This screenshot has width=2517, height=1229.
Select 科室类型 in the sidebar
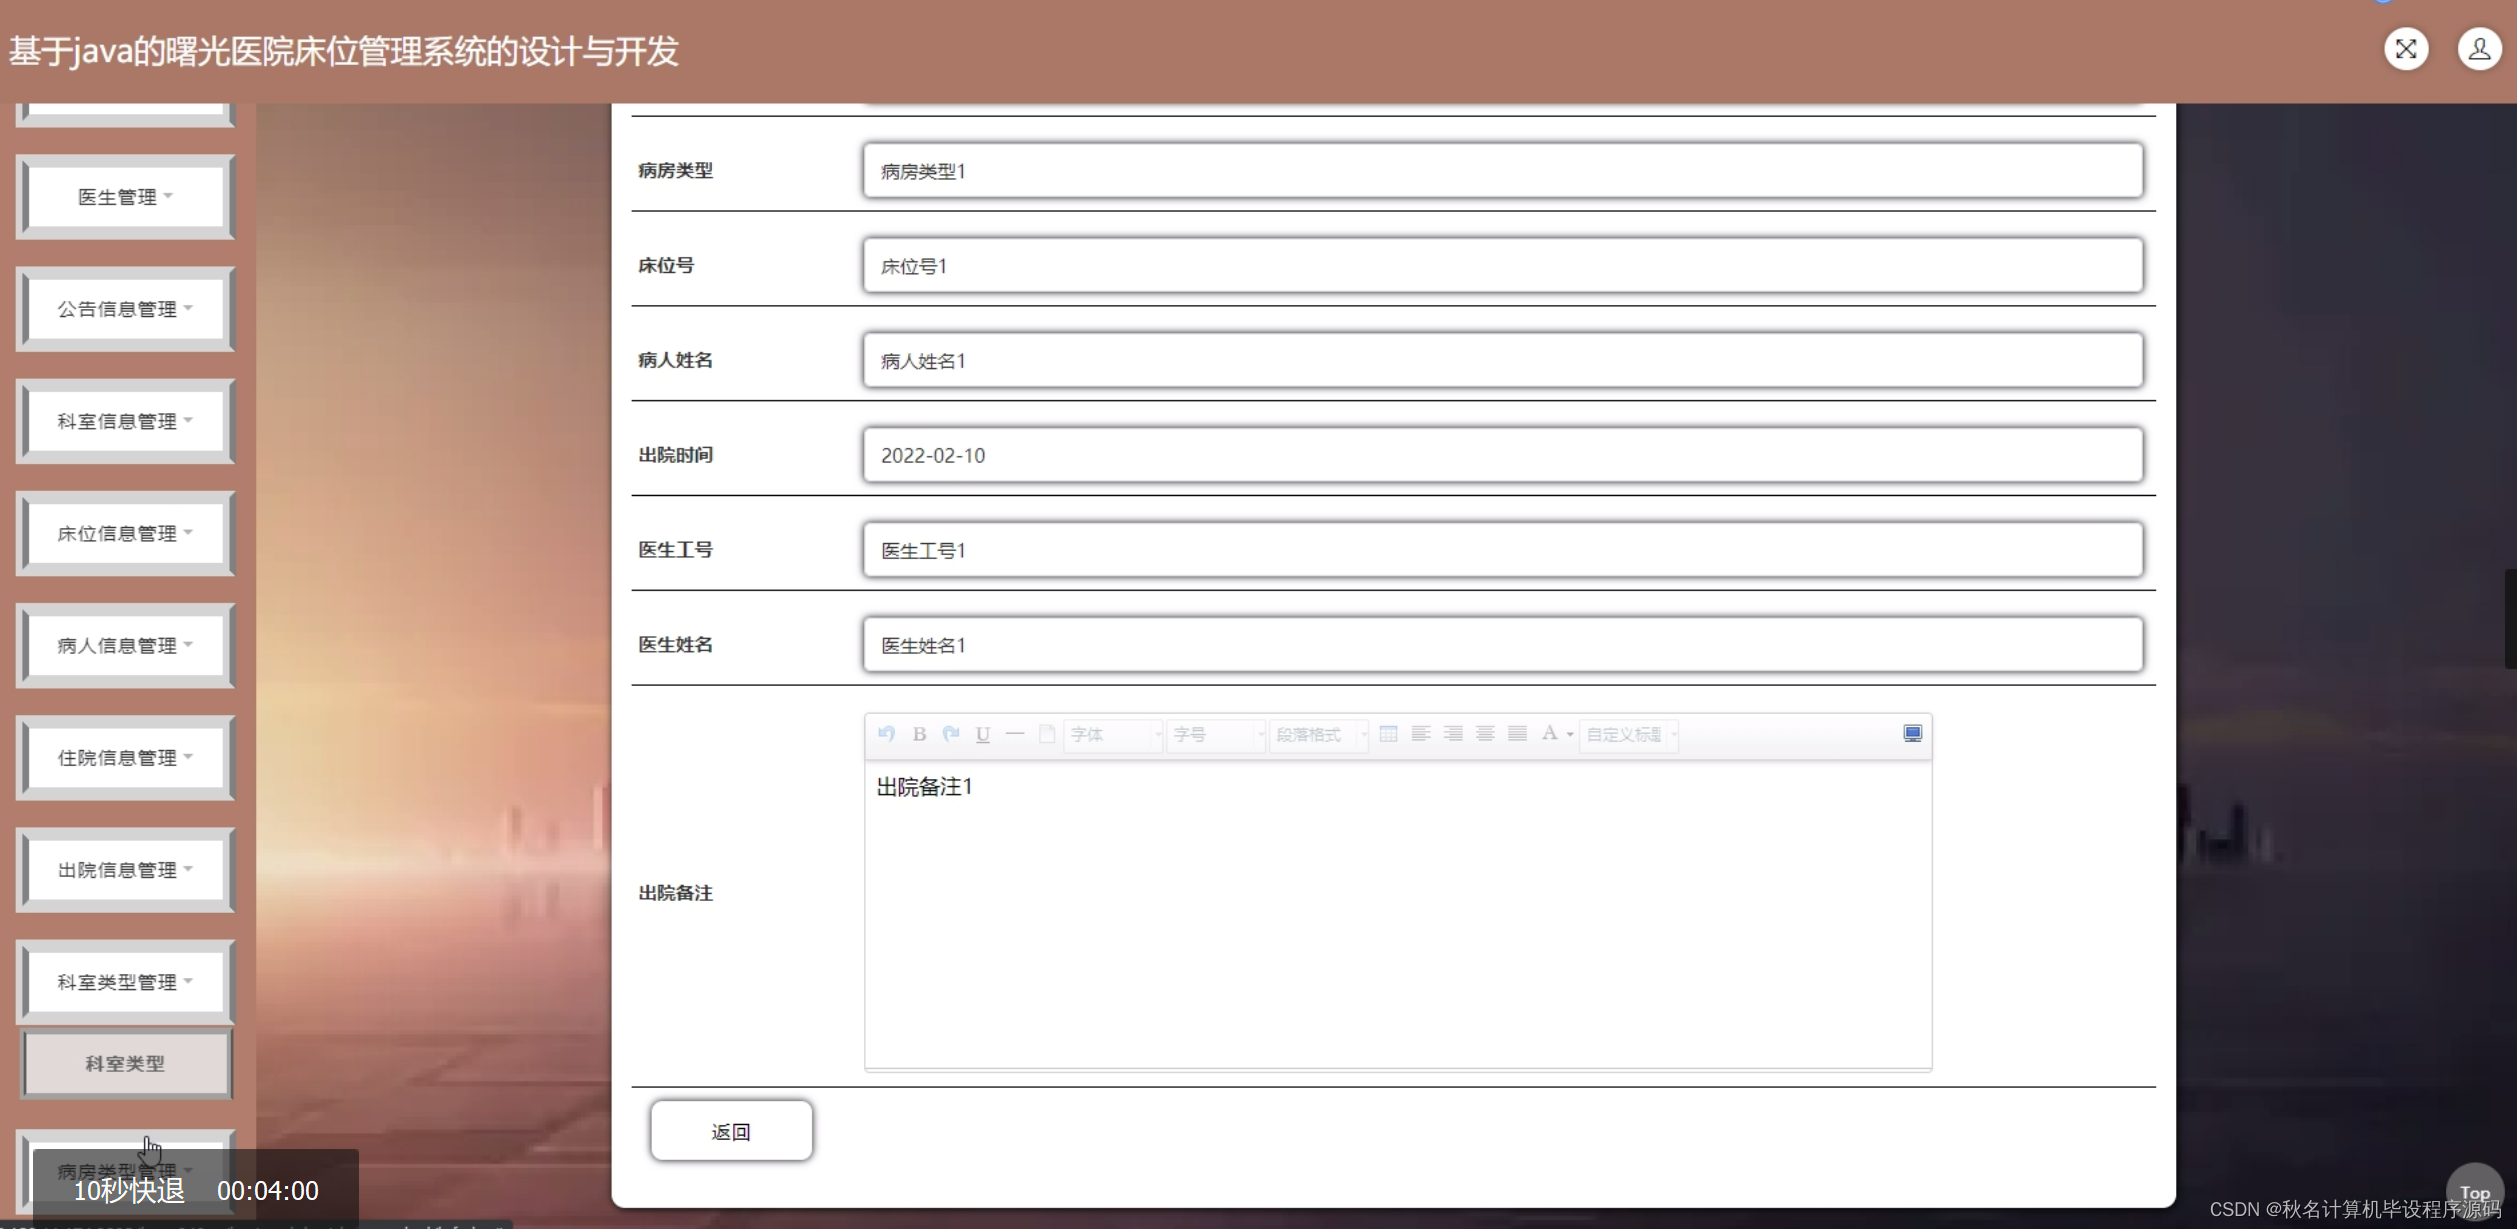(125, 1063)
